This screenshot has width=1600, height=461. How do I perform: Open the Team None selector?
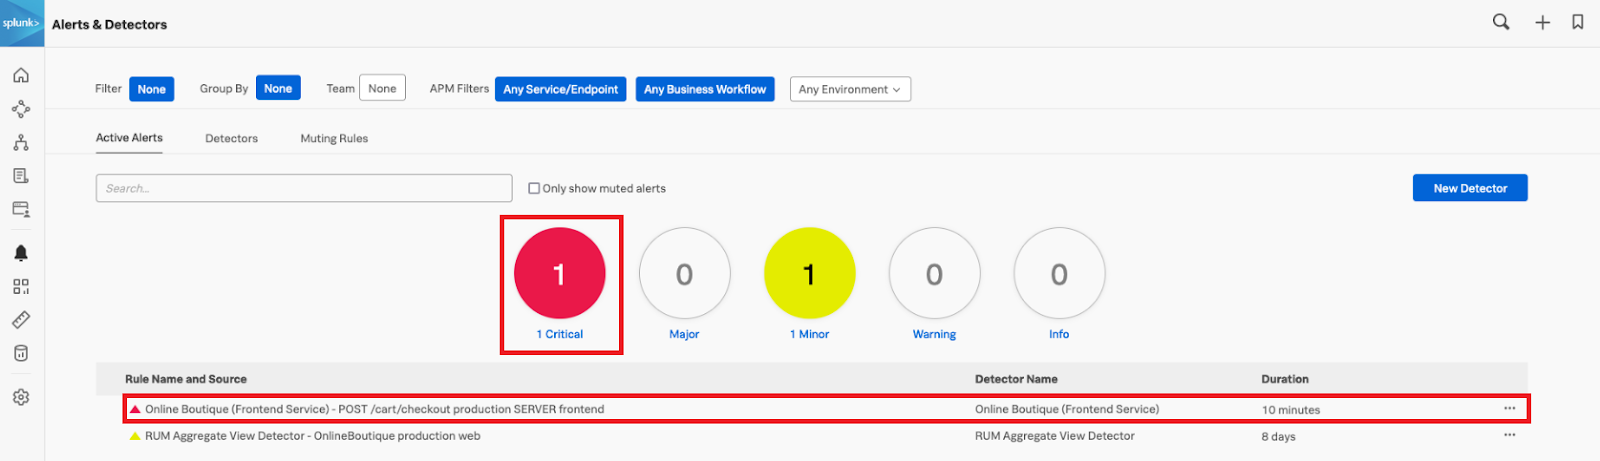click(x=382, y=88)
